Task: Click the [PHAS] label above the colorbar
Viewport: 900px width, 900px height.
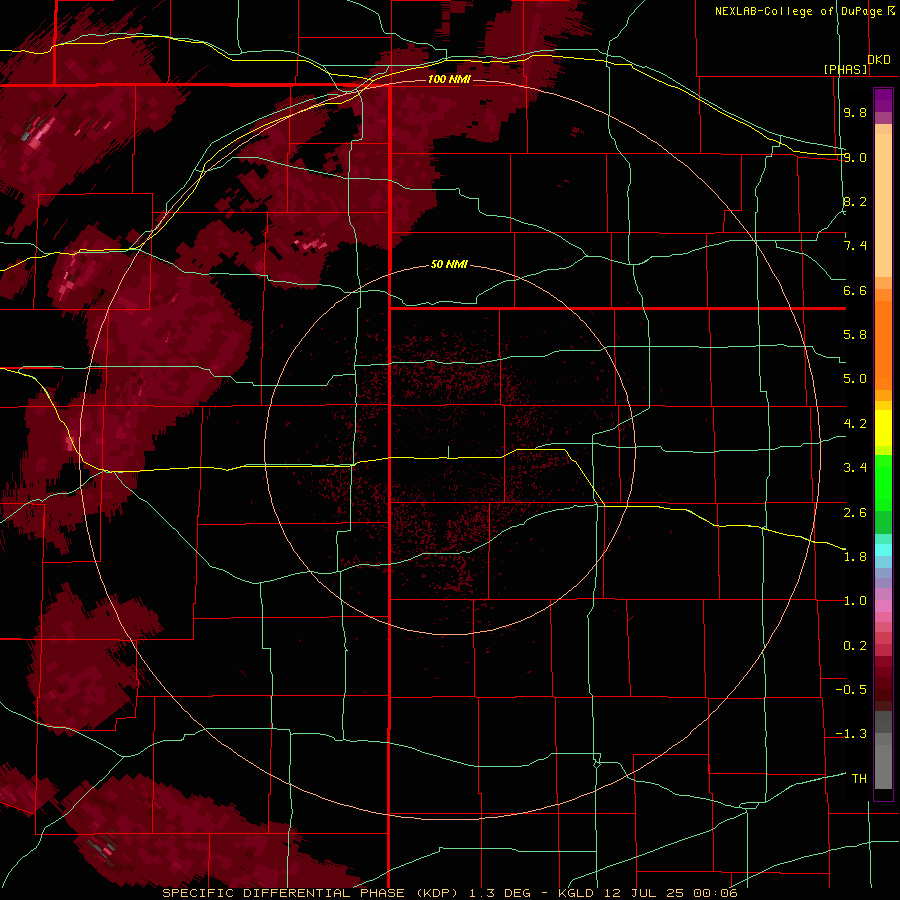Action: [845, 69]
